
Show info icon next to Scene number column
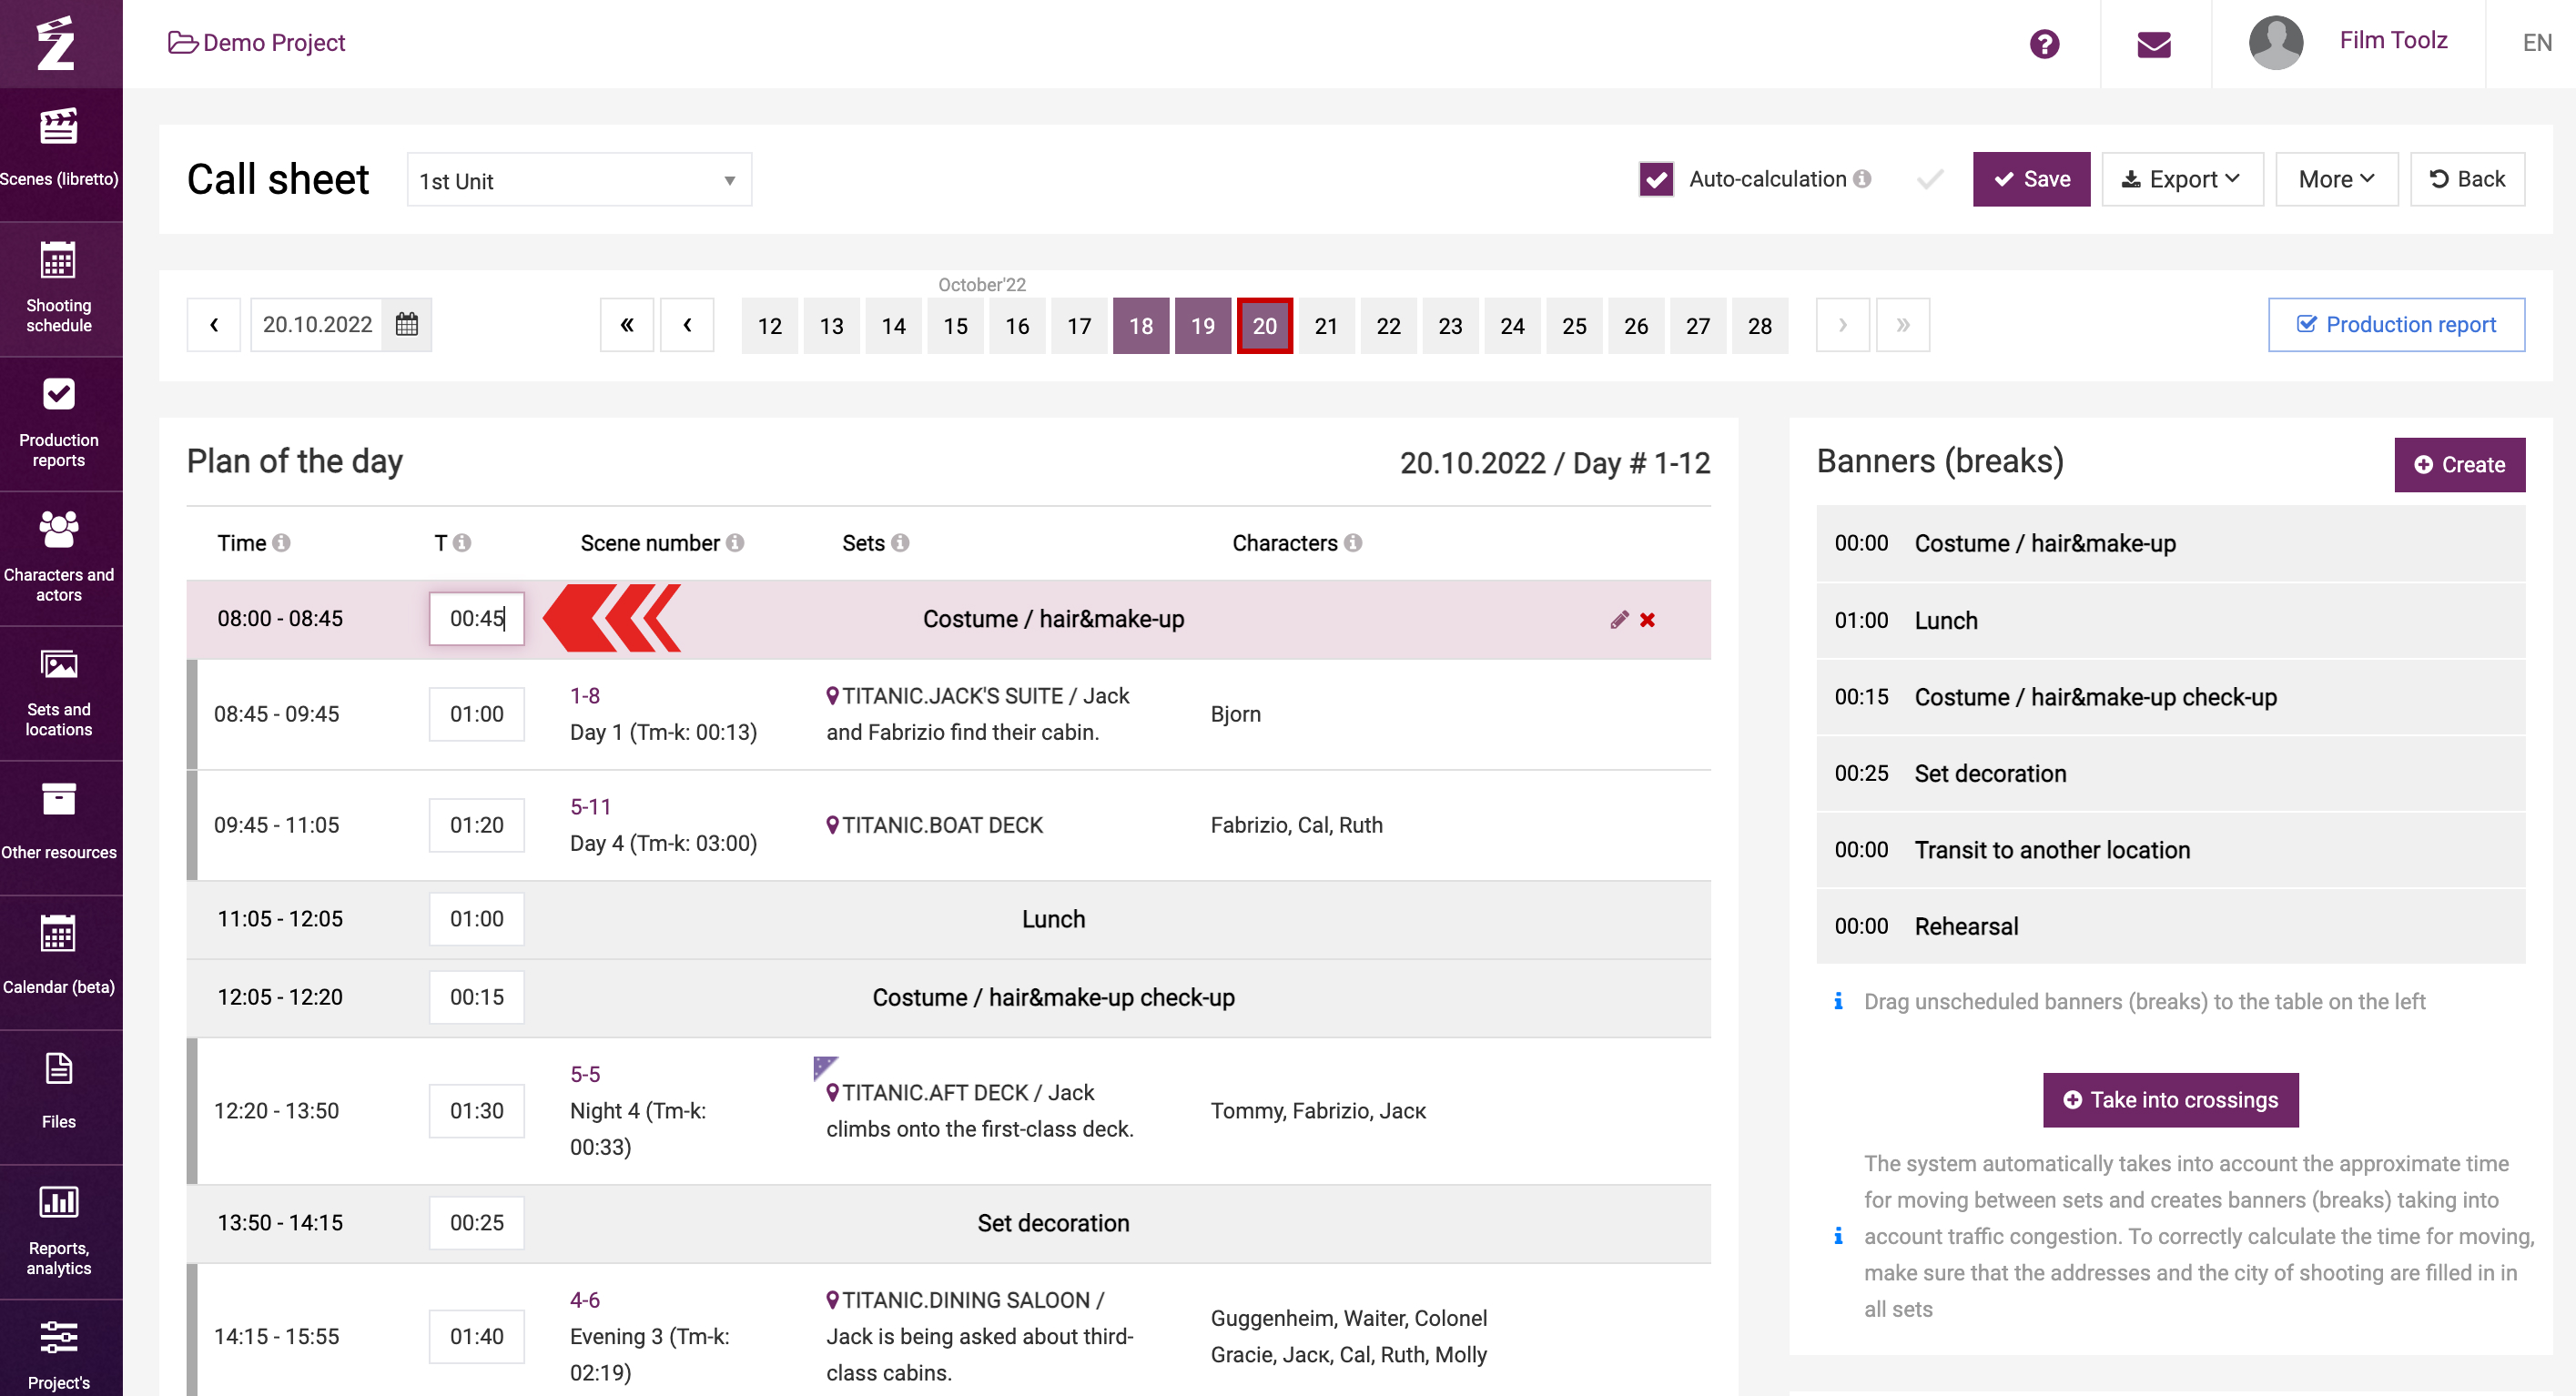point(735,542)
